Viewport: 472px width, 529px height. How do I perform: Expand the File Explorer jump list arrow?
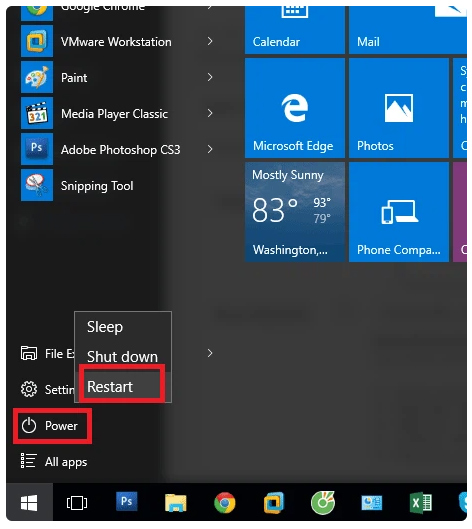(x=210, y=353)
